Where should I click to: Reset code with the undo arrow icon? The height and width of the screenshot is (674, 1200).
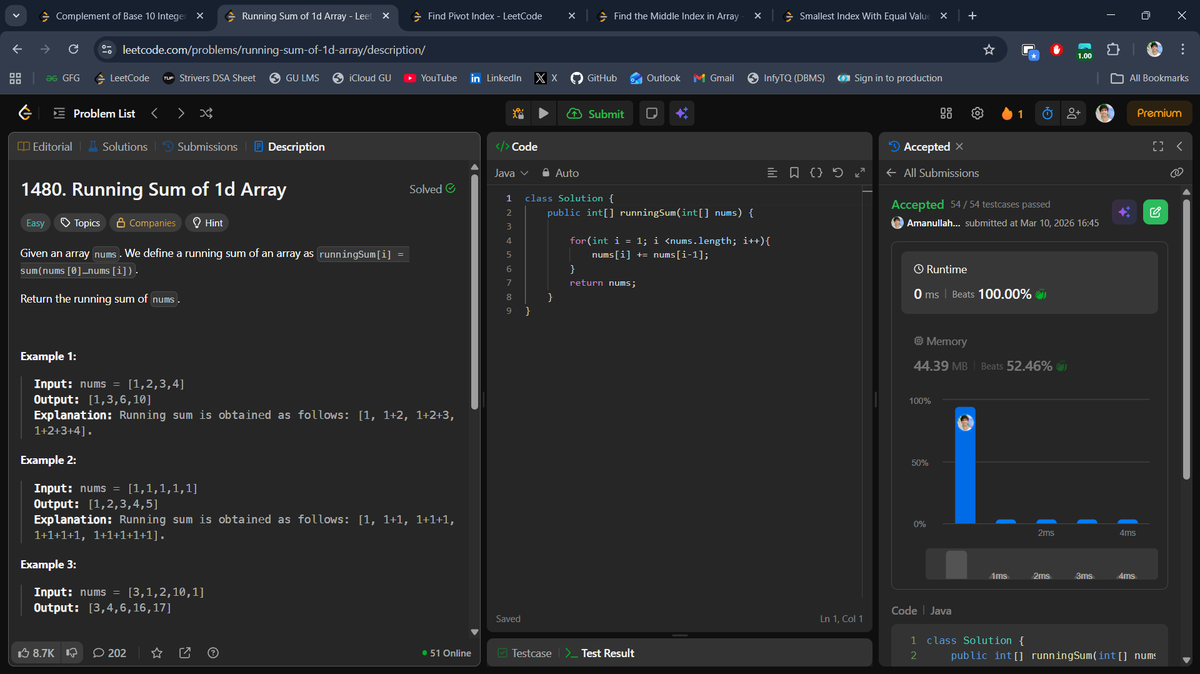coord(837,173)
